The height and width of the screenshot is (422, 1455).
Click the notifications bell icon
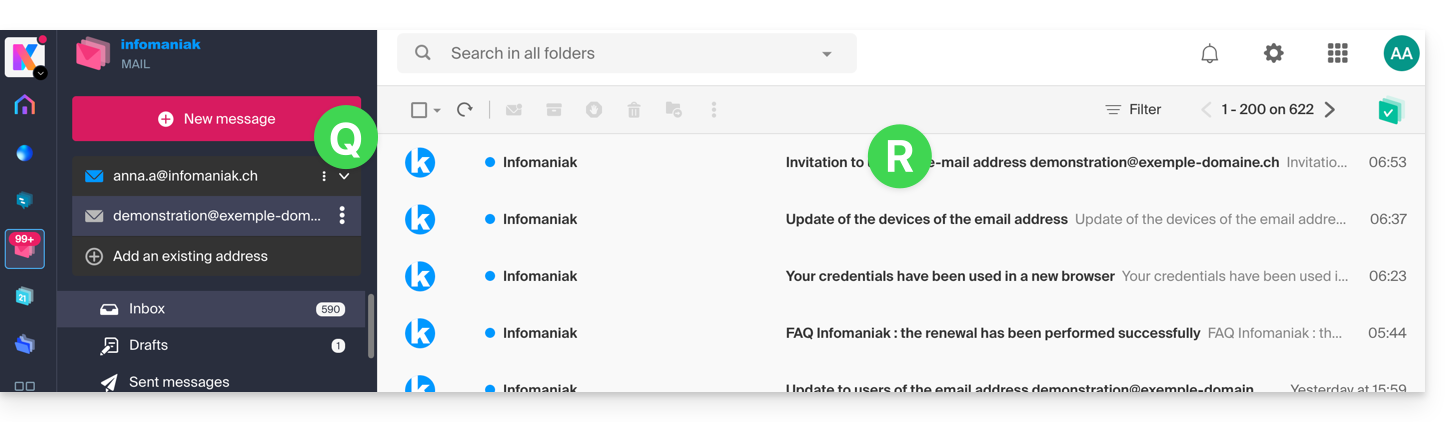(x=1210, y=54)
